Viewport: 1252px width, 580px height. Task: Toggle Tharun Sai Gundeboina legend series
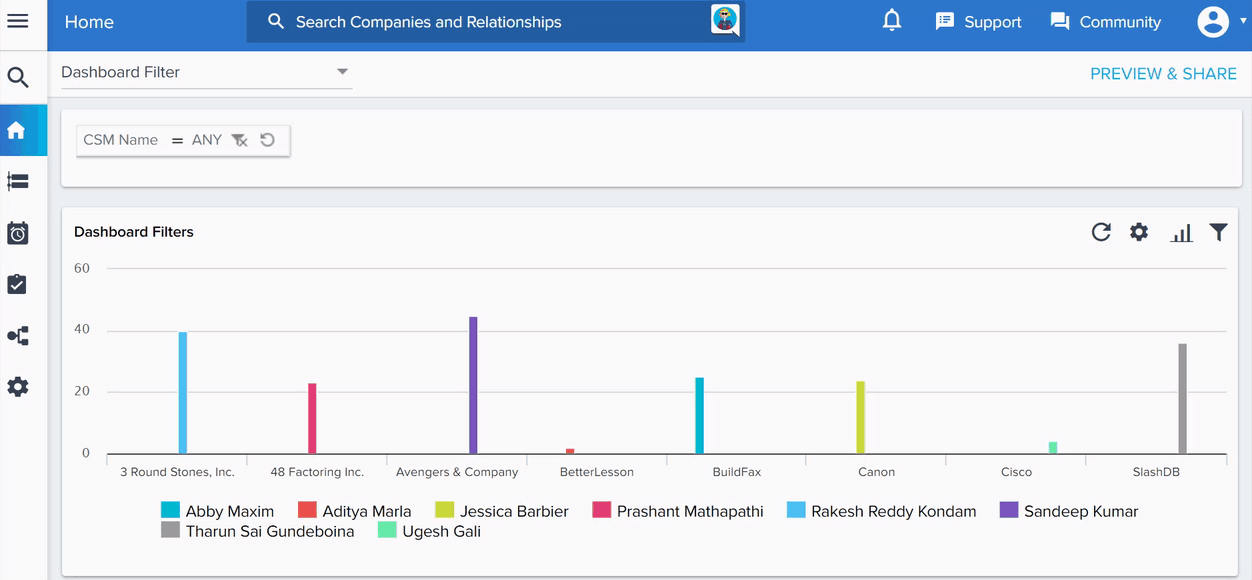[258, 531]
